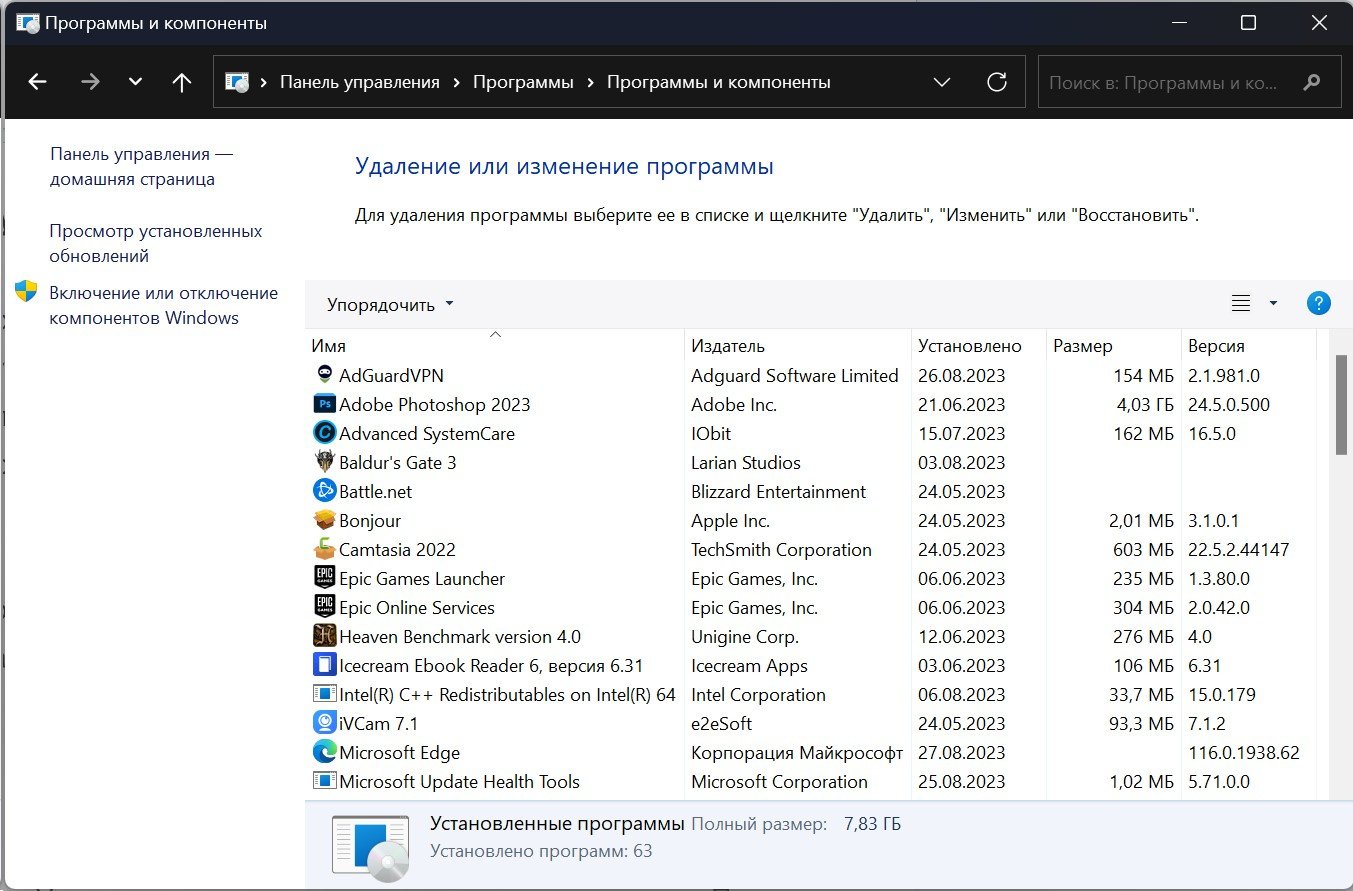1353x891 pixels.
Task: Click the Heaven Benchmark icon
Action: [x=324, y=636]
